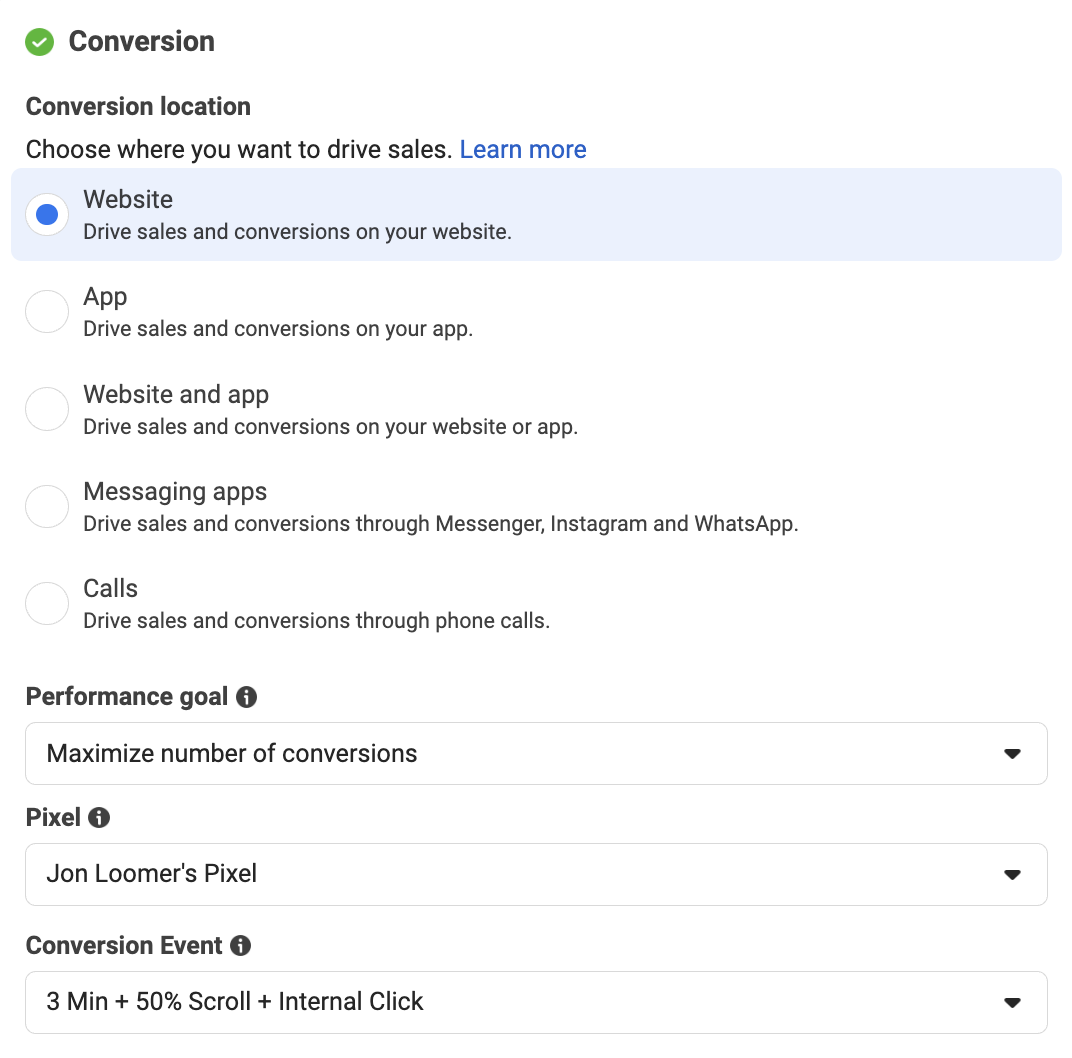Choose the Website and app radio button
The height and width of the screenshot is (1058, 1072).
pos(47,409)
